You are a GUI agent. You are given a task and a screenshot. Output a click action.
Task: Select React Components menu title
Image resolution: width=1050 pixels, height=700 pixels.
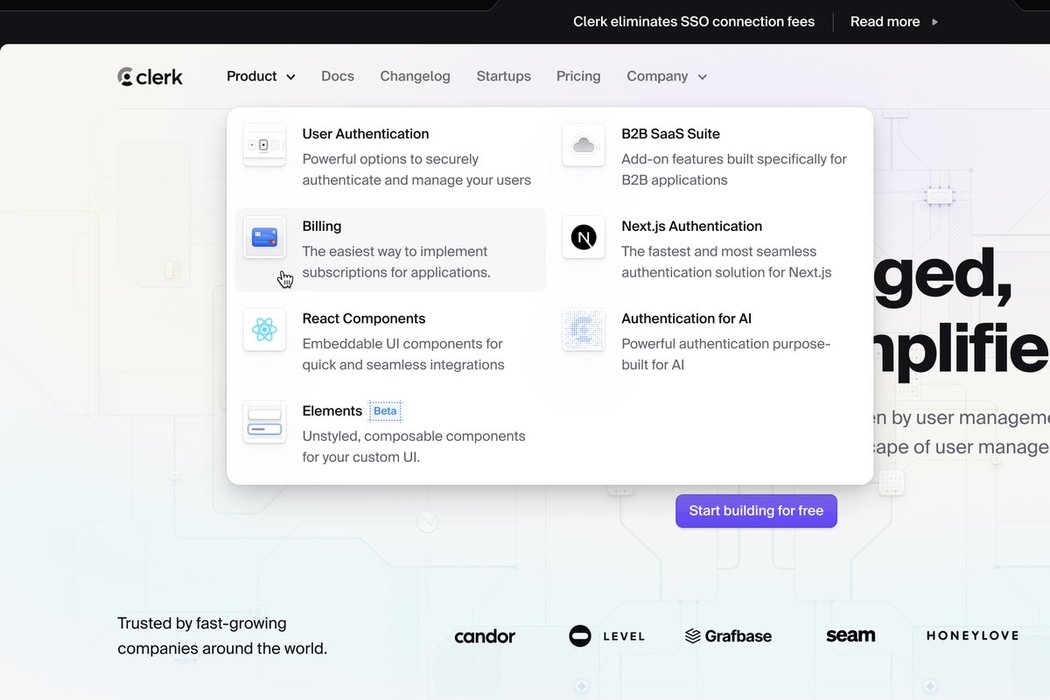(364, 319)
